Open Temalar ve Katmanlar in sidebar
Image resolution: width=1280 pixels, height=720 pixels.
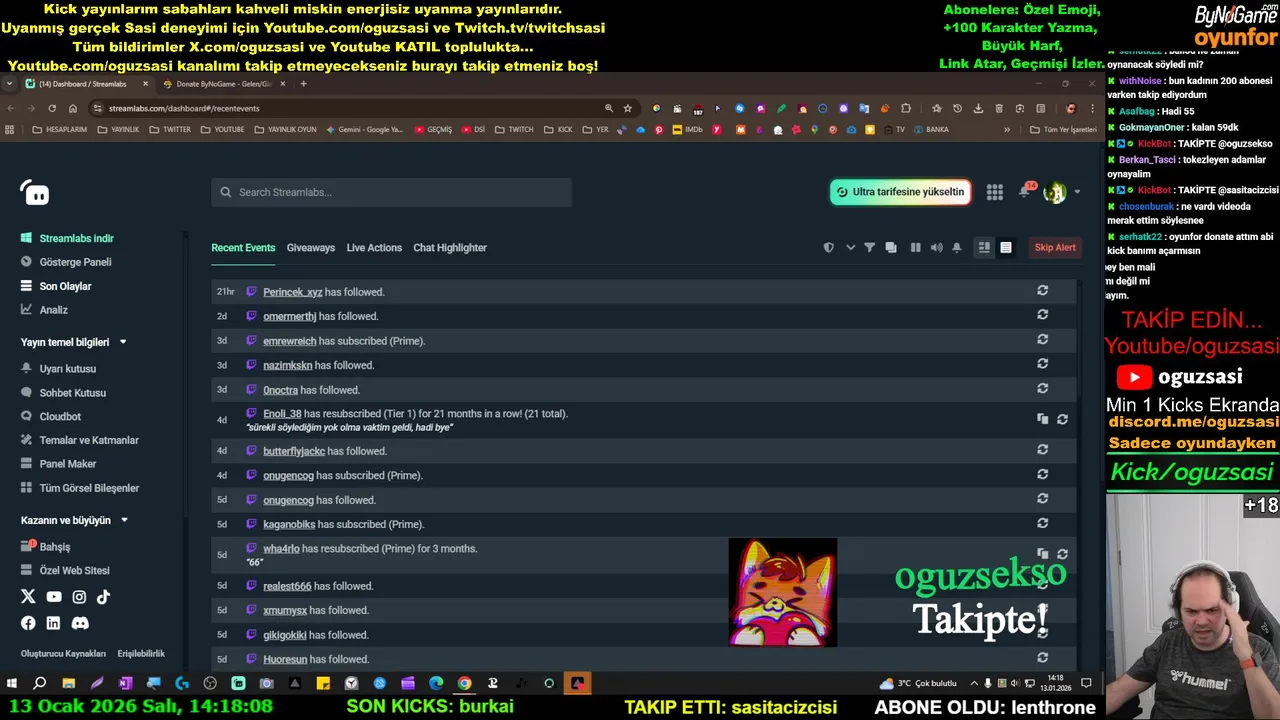point(89,440)
